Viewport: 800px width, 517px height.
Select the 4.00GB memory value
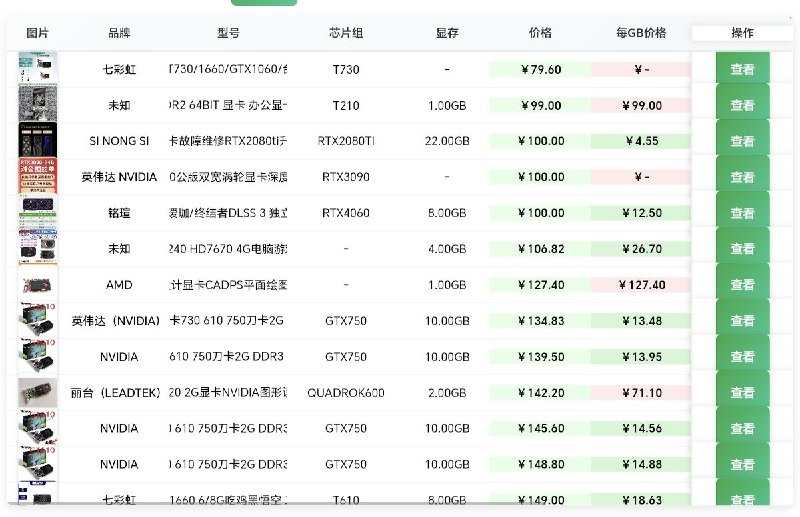447,249
